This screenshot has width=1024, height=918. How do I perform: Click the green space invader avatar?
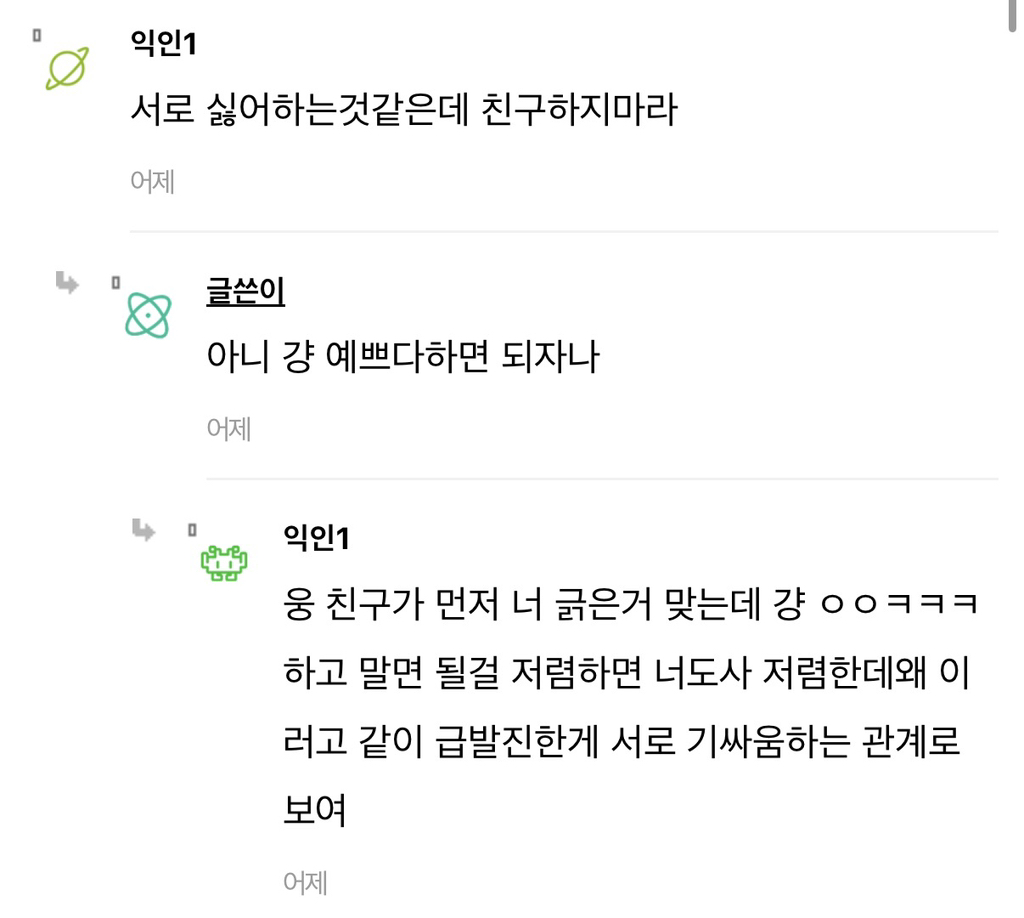click(224, 564)
